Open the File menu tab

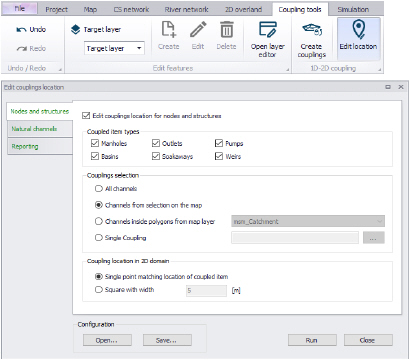20,9
